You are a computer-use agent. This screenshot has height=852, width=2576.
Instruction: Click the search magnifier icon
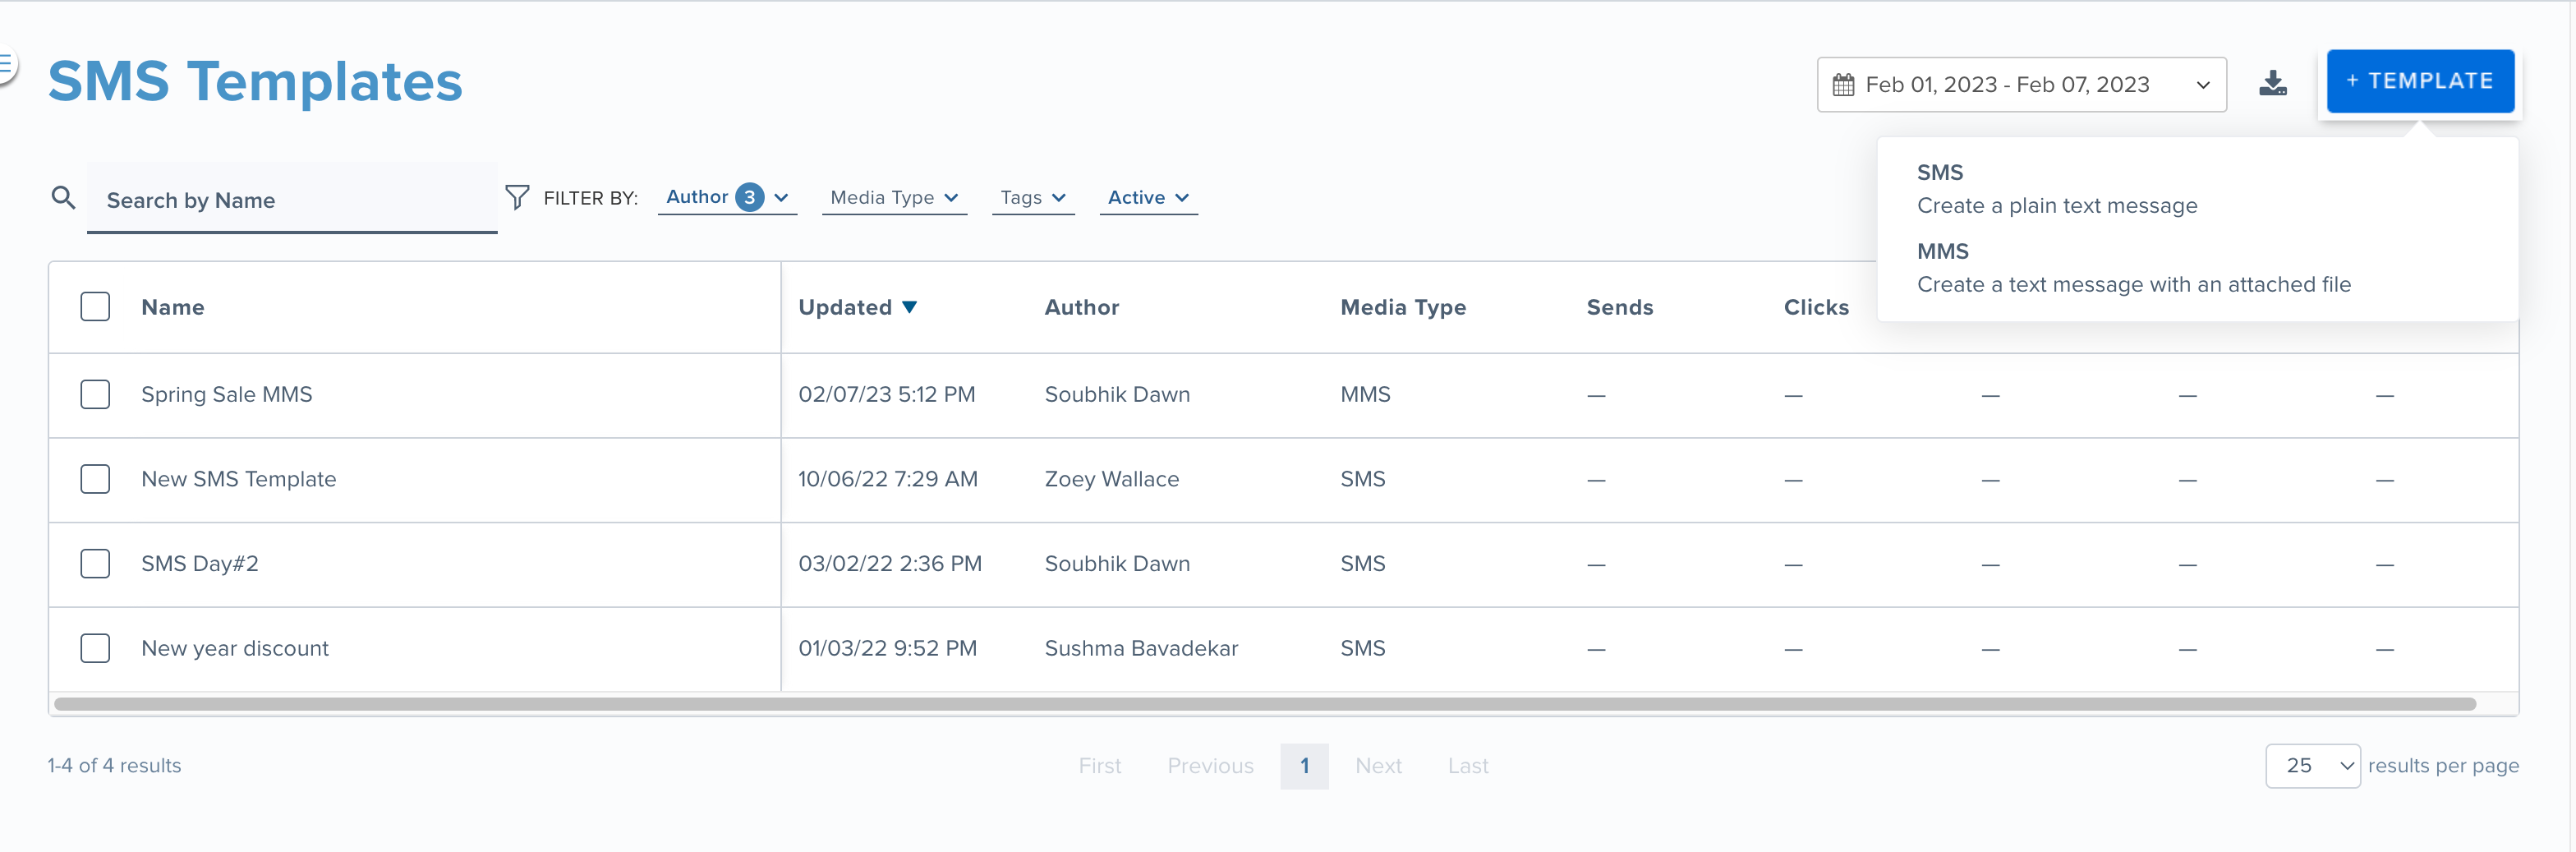[x=63, y=197]
